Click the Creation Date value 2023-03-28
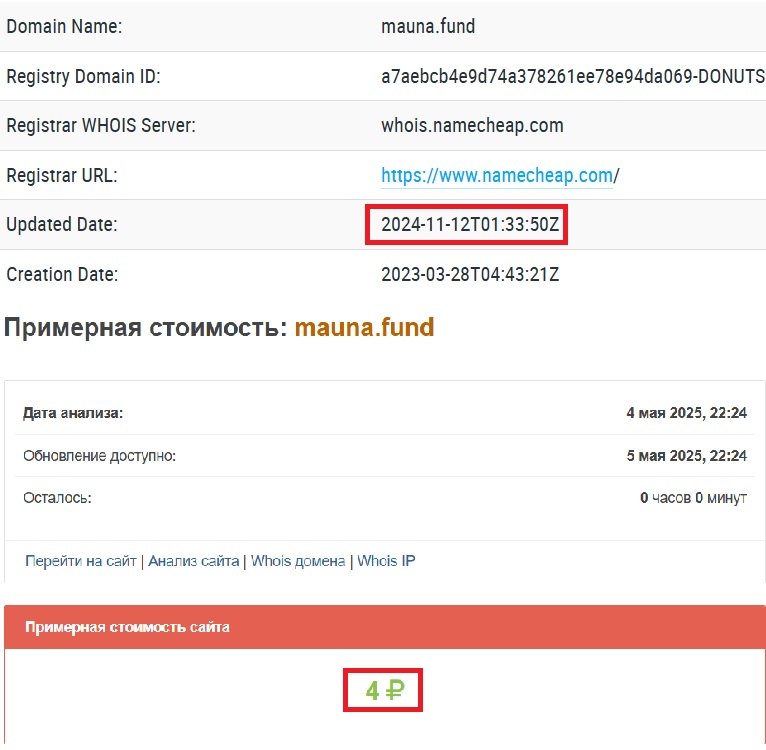The height and width of the screenshot is (750, 766). coord(470,274)
